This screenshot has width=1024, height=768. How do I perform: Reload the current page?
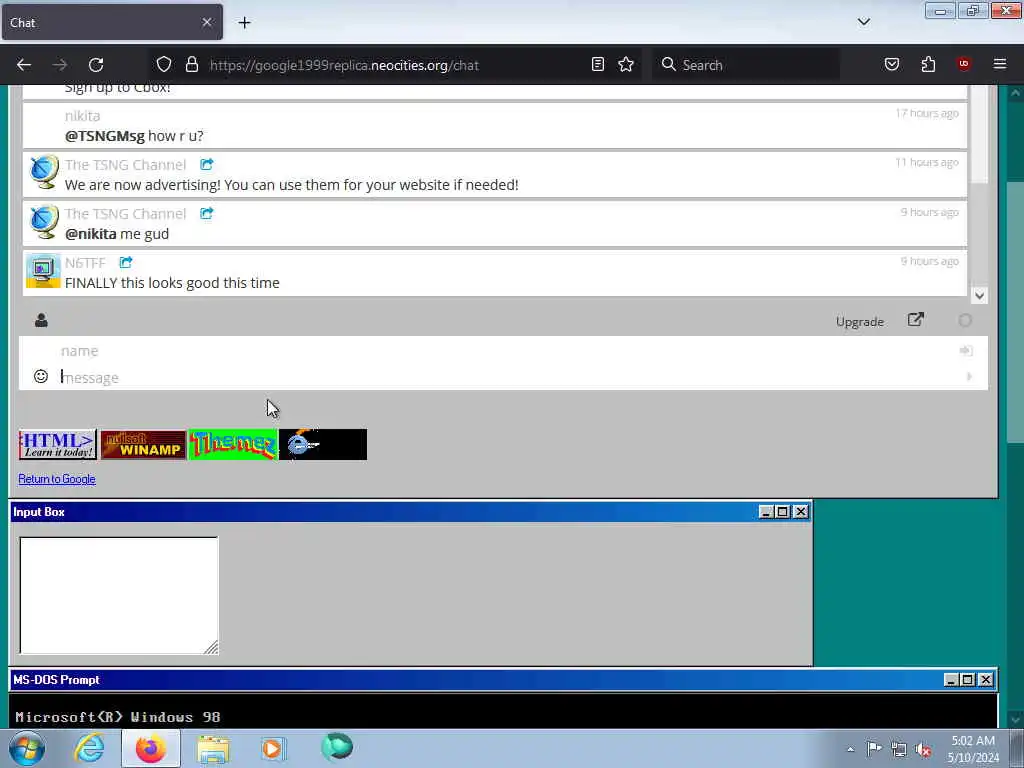pyautogui.click(x=96, y=65)
